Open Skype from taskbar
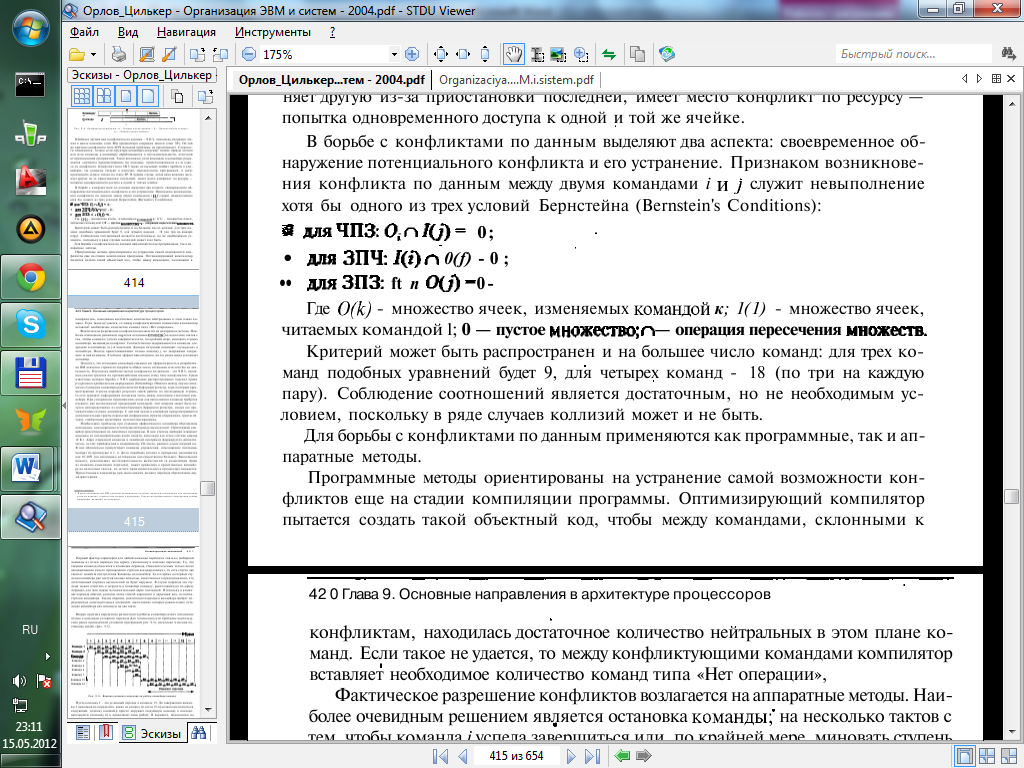Viewport: 1024px width, 768px height. (x=30, y=325)
